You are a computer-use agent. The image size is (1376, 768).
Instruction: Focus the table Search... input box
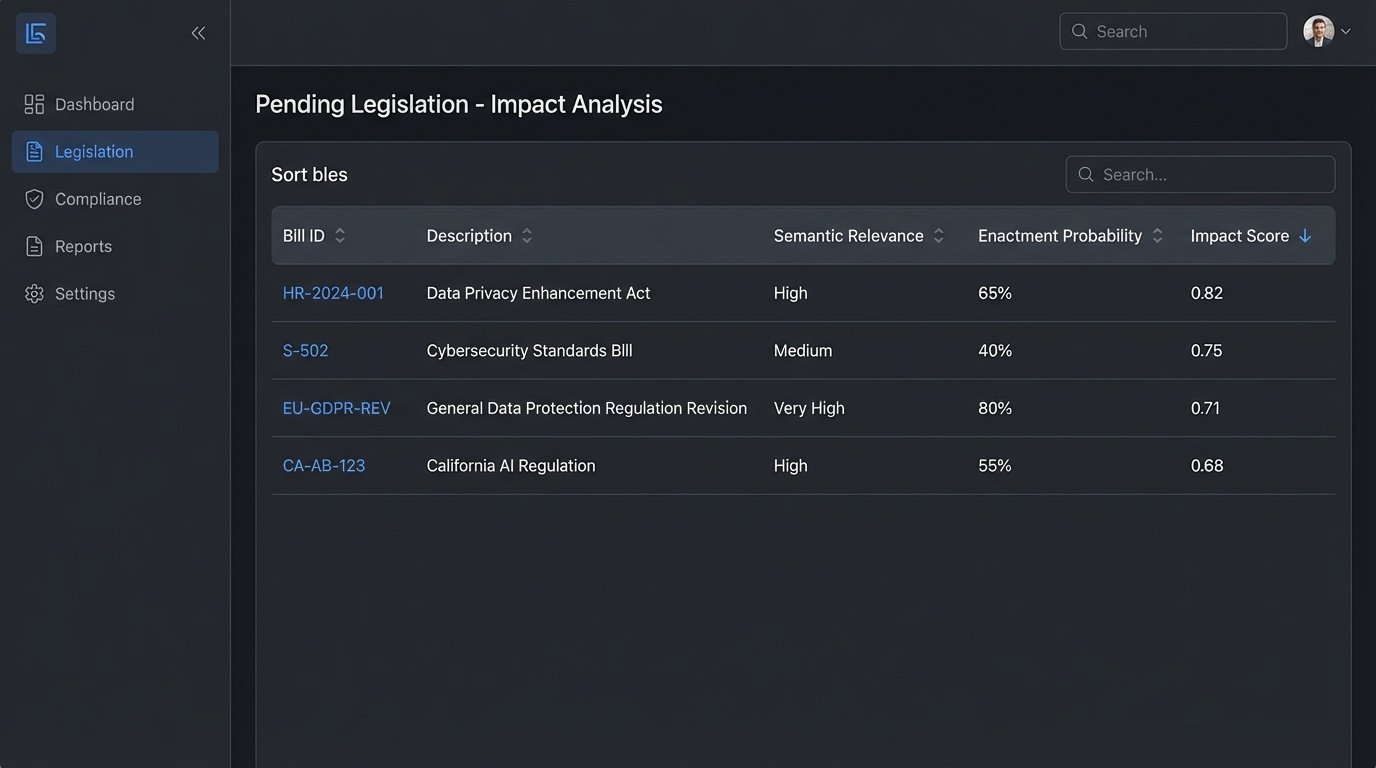click(1200, 174)
